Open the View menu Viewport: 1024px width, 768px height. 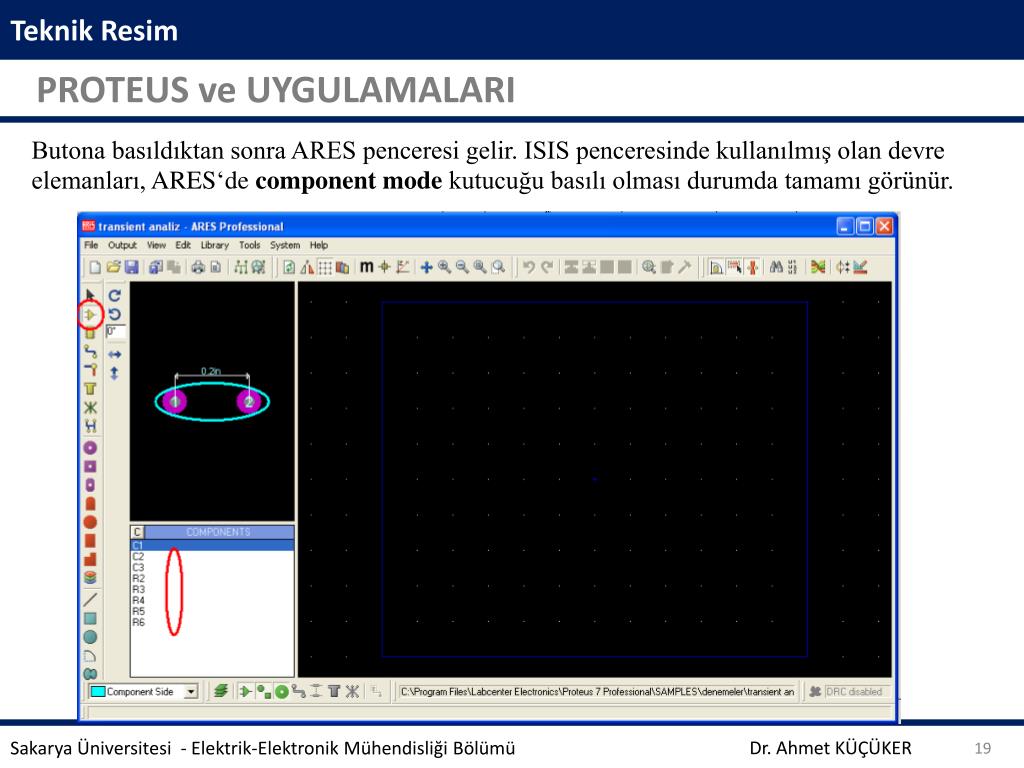[x=156, y=245]
